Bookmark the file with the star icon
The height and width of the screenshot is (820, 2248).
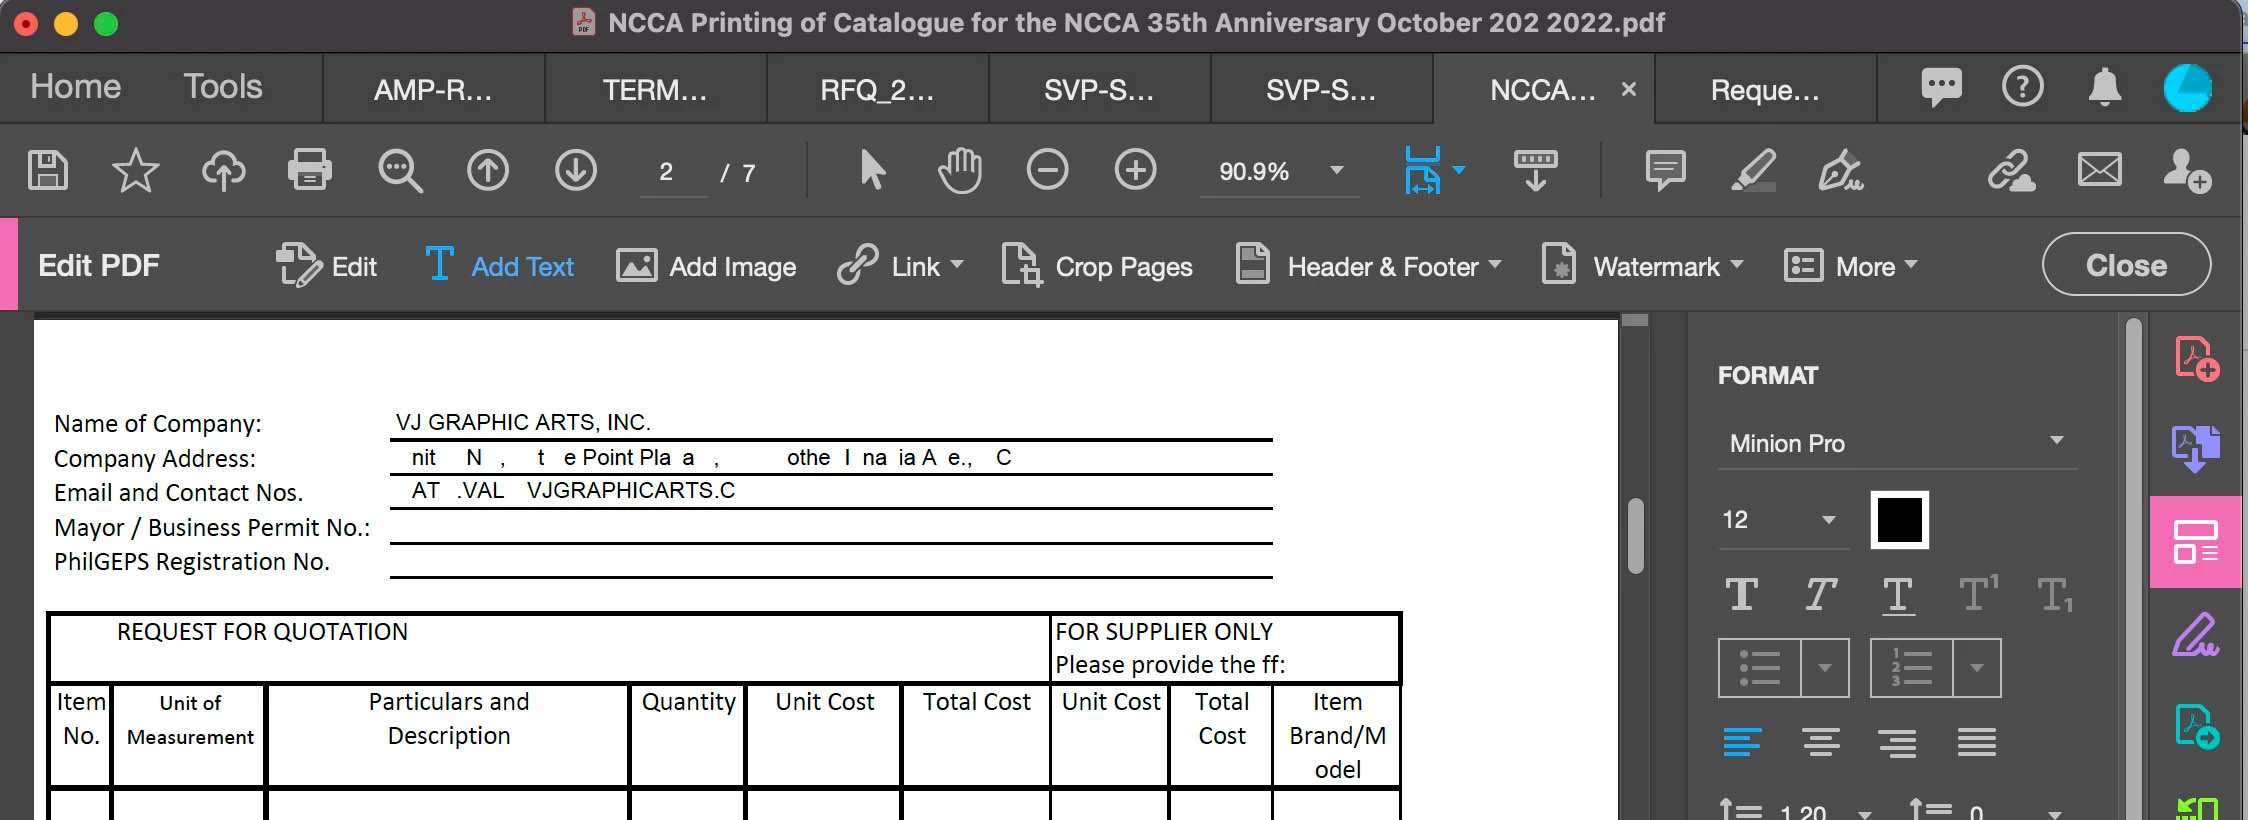[135, 170]
